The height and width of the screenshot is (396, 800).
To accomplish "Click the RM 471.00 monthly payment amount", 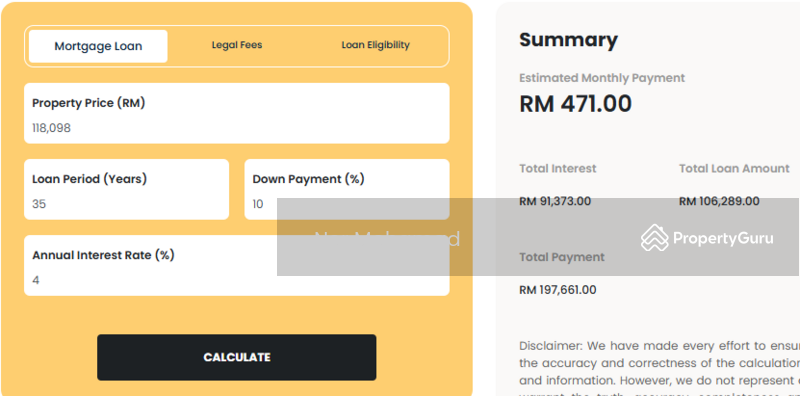I will click(576, 104).
